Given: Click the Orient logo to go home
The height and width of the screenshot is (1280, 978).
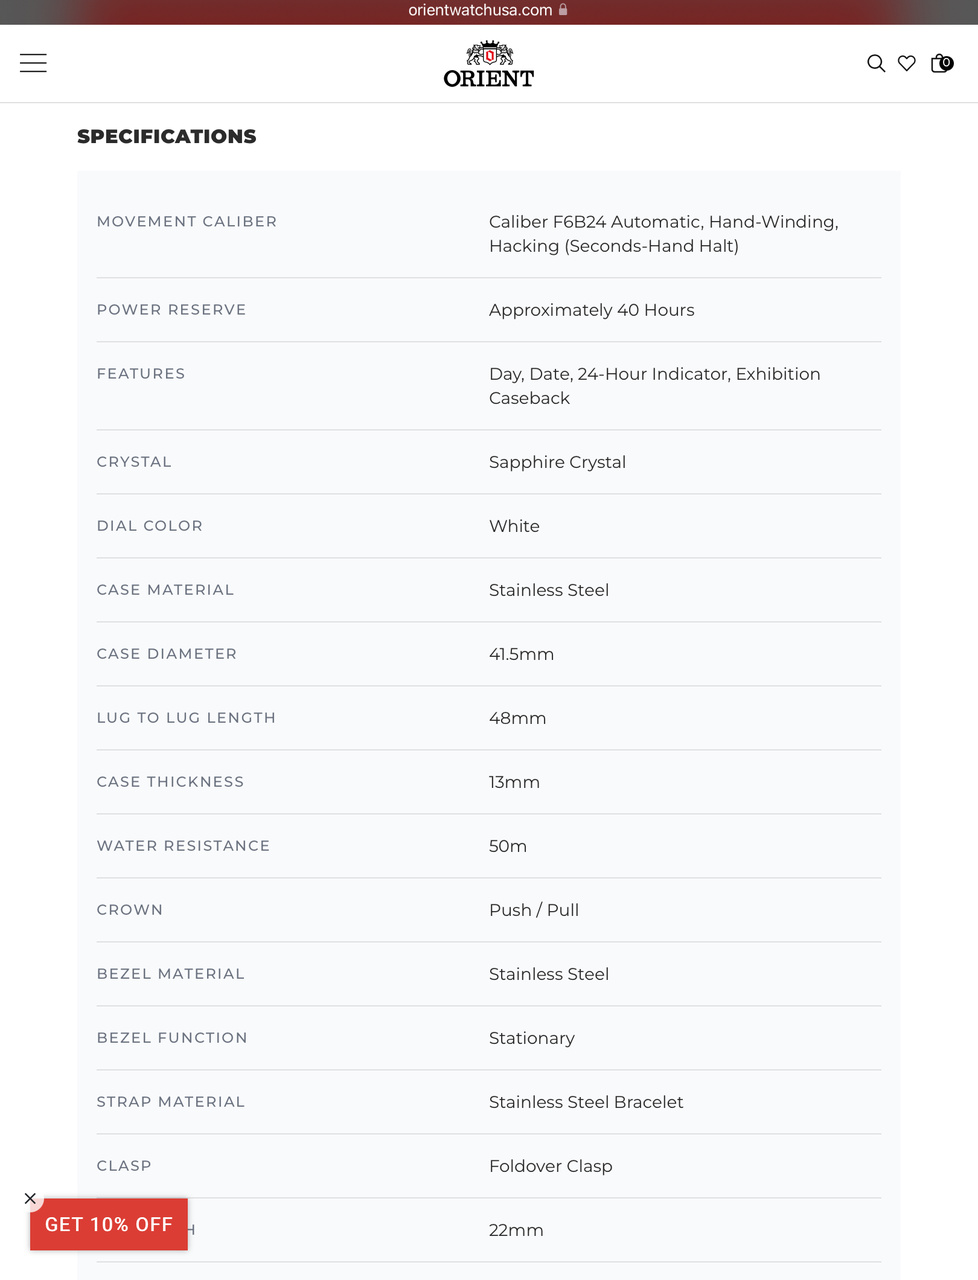Looking at the screenshot, I should pyautogui.click(x=489, y=65).
